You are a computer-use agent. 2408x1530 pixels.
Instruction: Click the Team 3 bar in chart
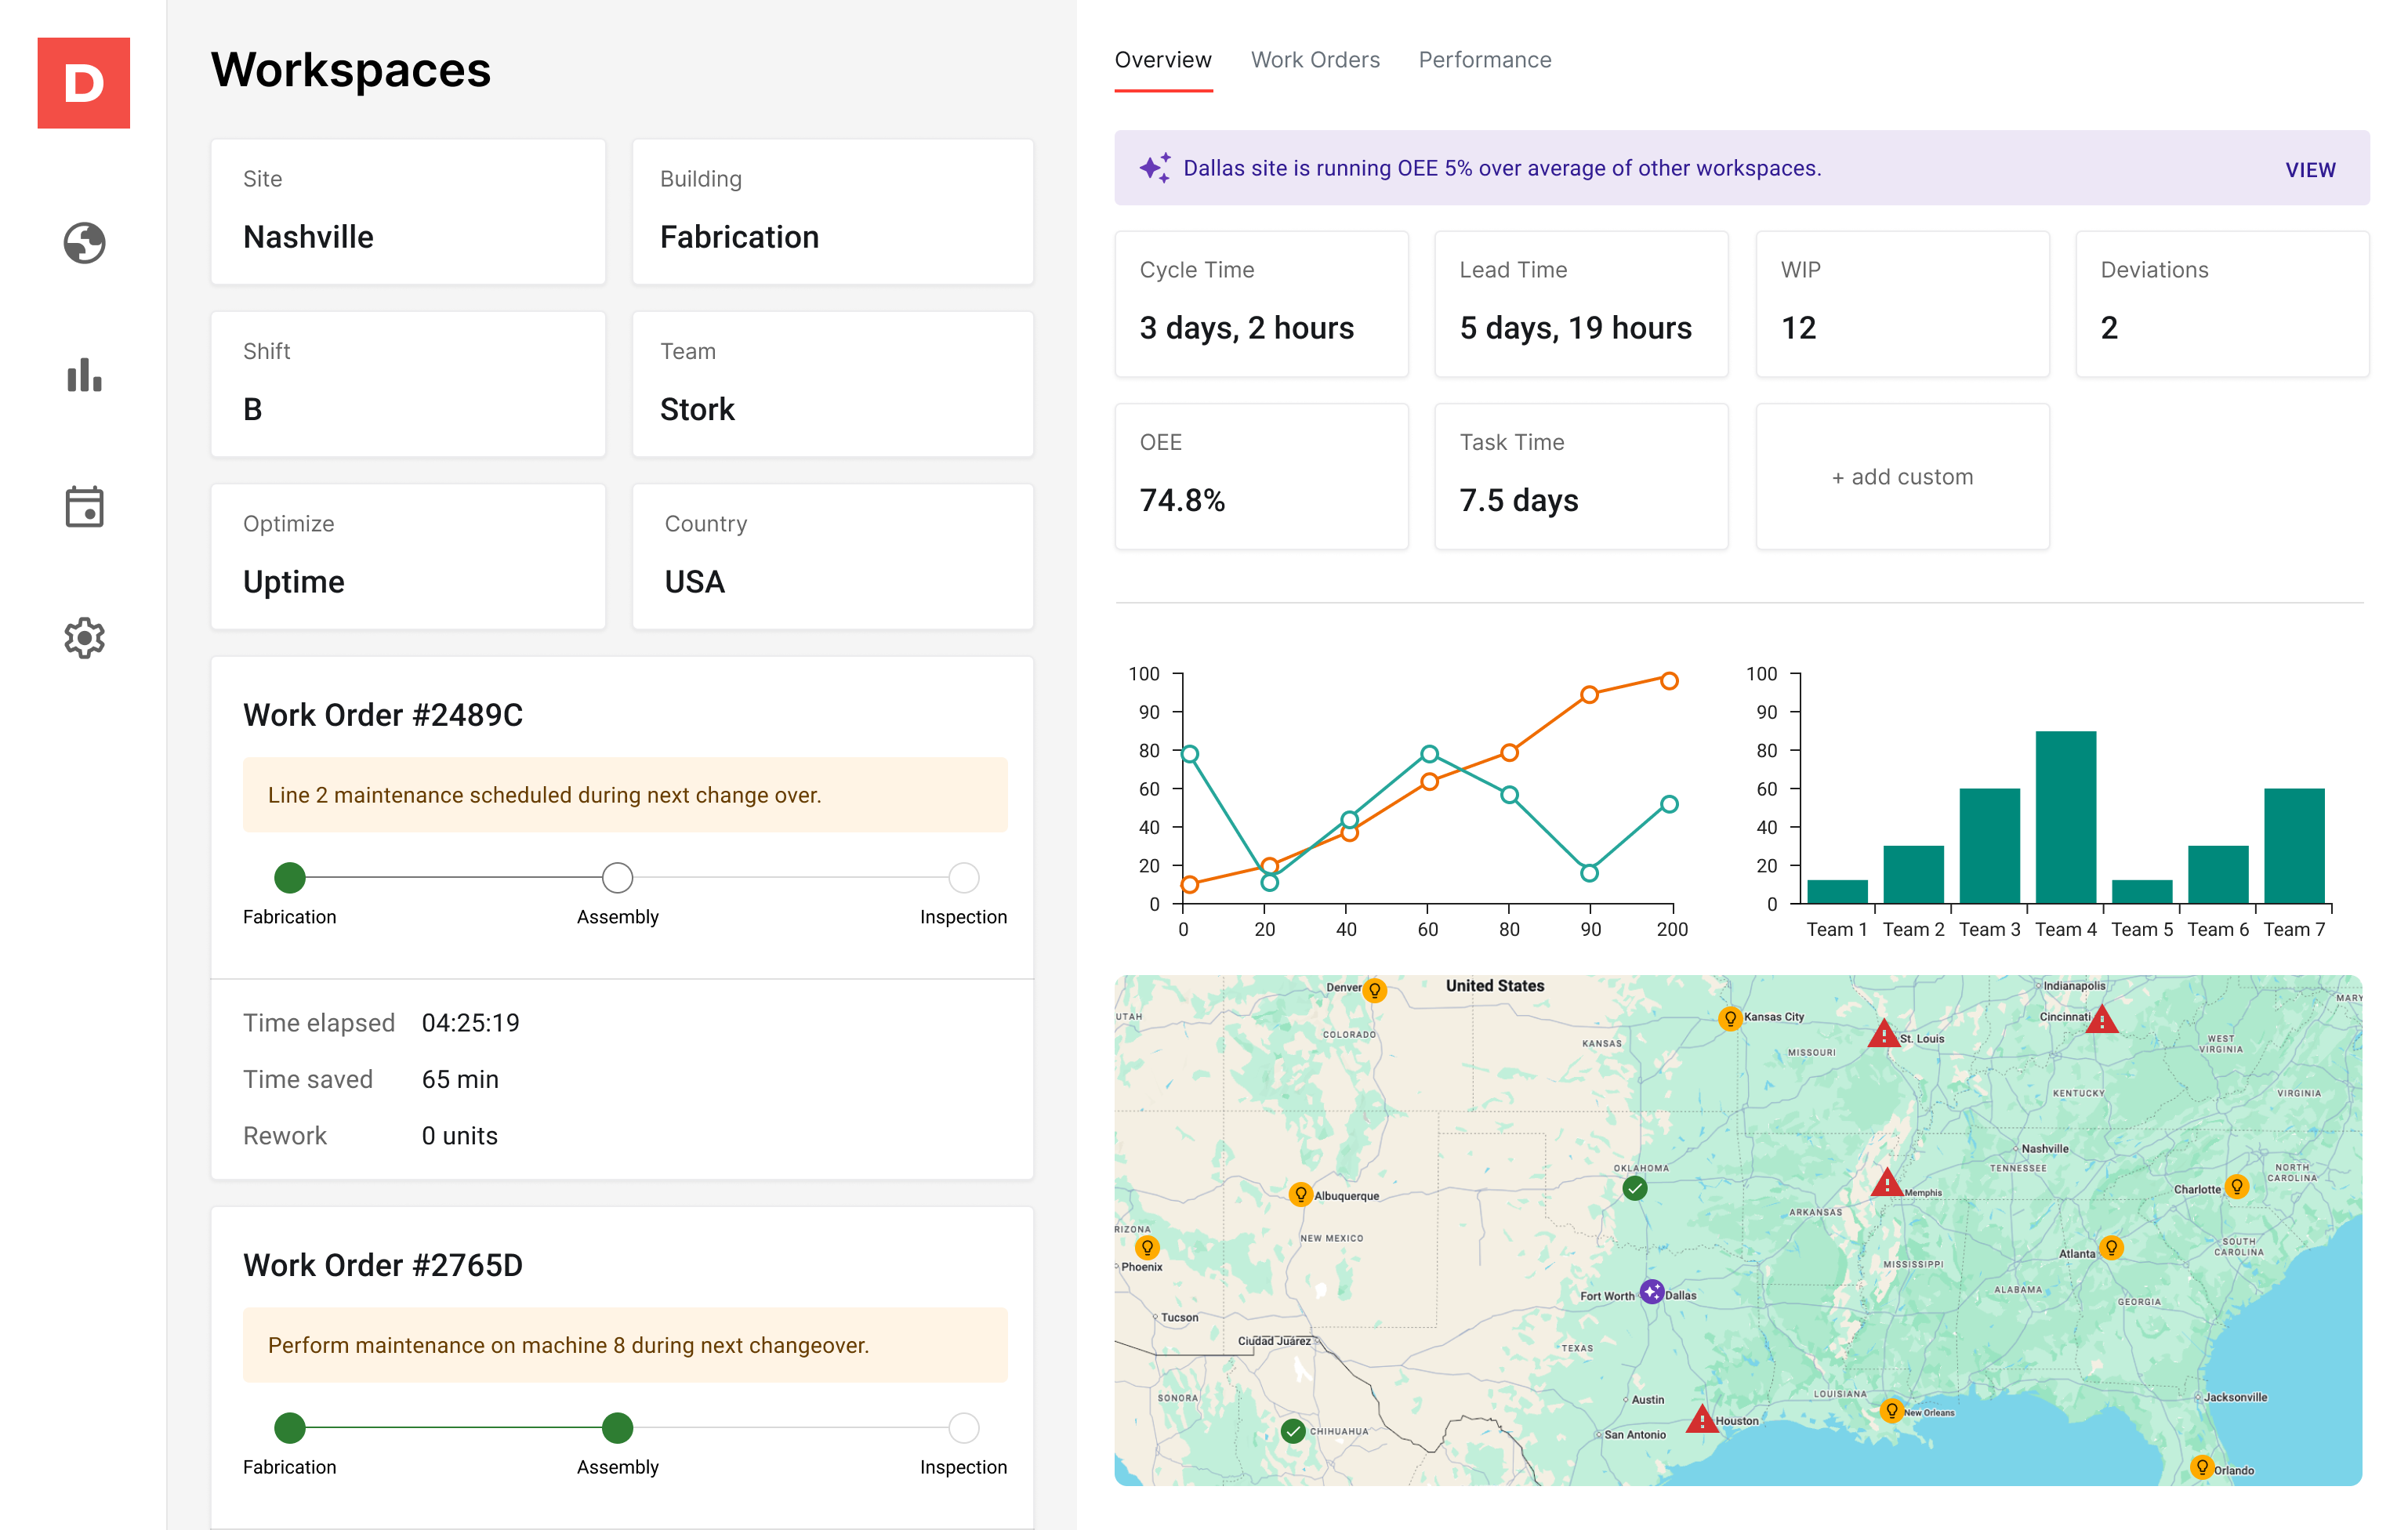pyautogui.click(x=1989, y=846)
